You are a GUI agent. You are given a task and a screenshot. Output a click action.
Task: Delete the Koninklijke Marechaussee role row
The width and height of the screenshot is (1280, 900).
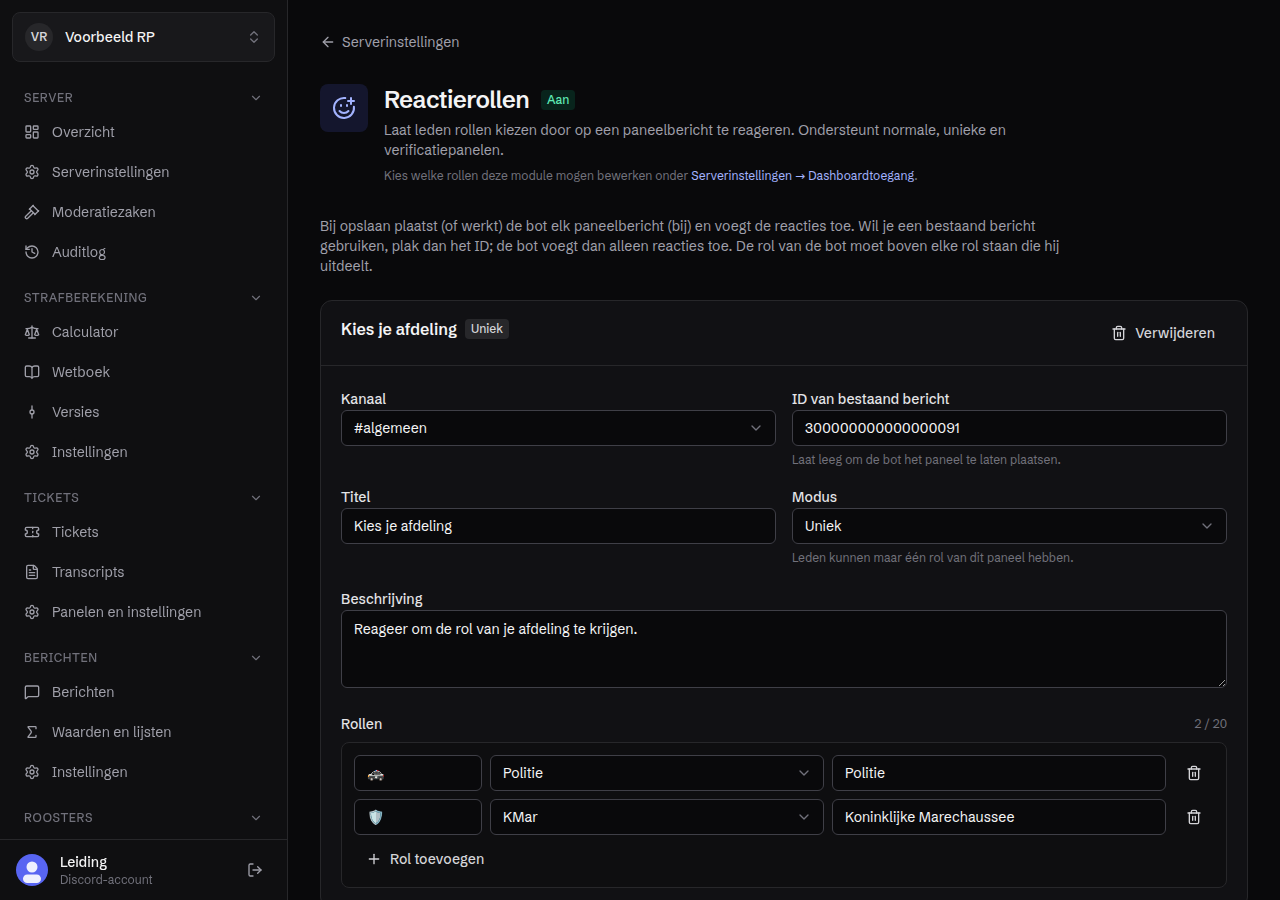pyautogui.click(x=1194, y=817)
